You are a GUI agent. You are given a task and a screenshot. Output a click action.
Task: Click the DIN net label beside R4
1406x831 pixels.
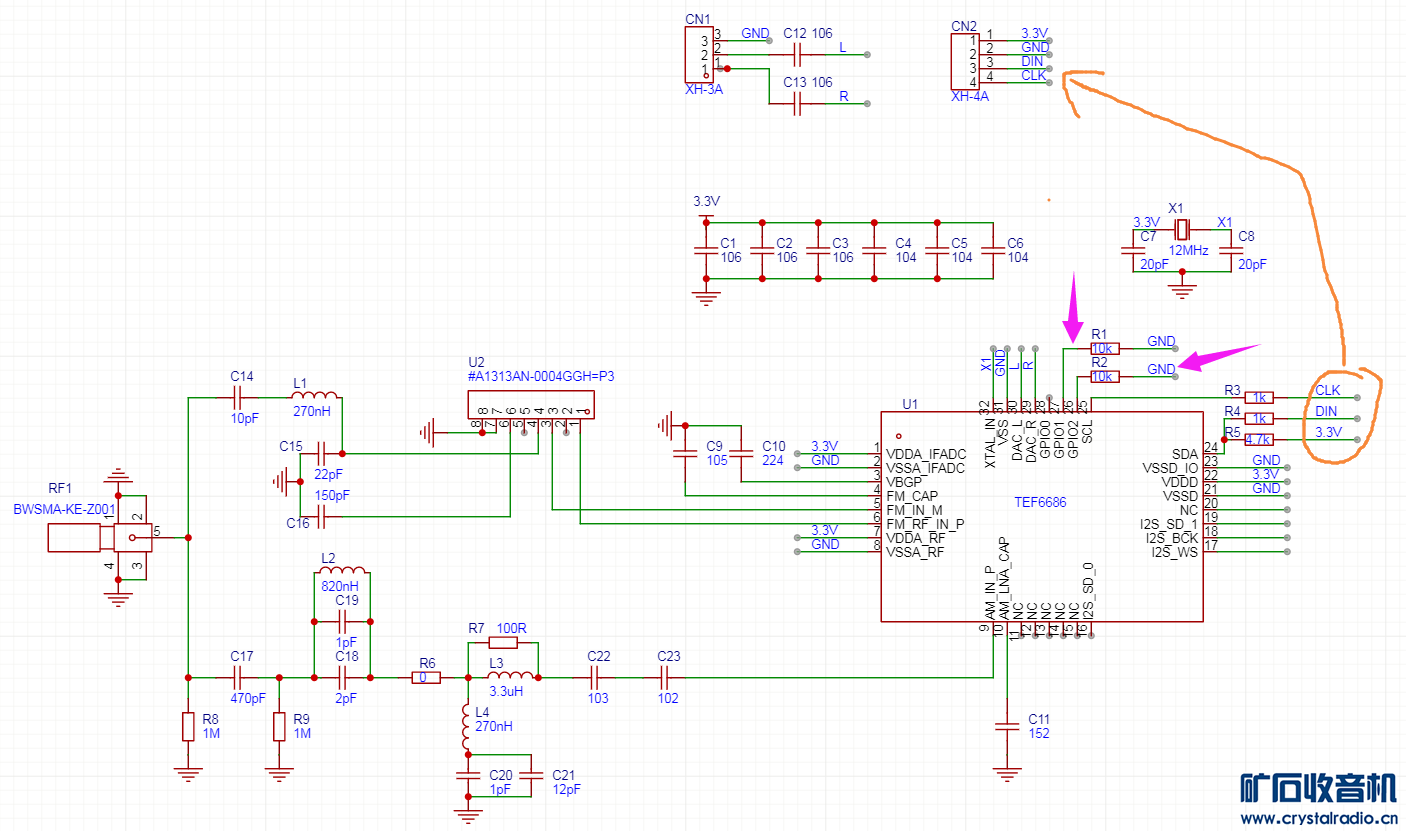(x=1326, y=411)
